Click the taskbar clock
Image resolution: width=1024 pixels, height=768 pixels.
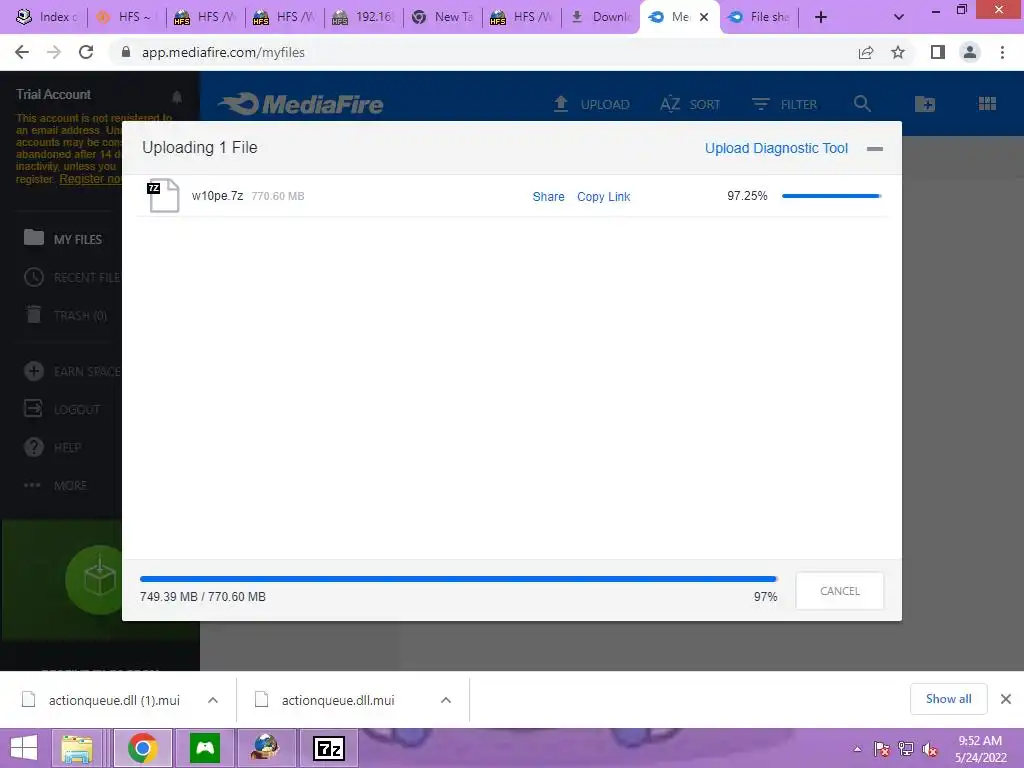coord(980,749)
